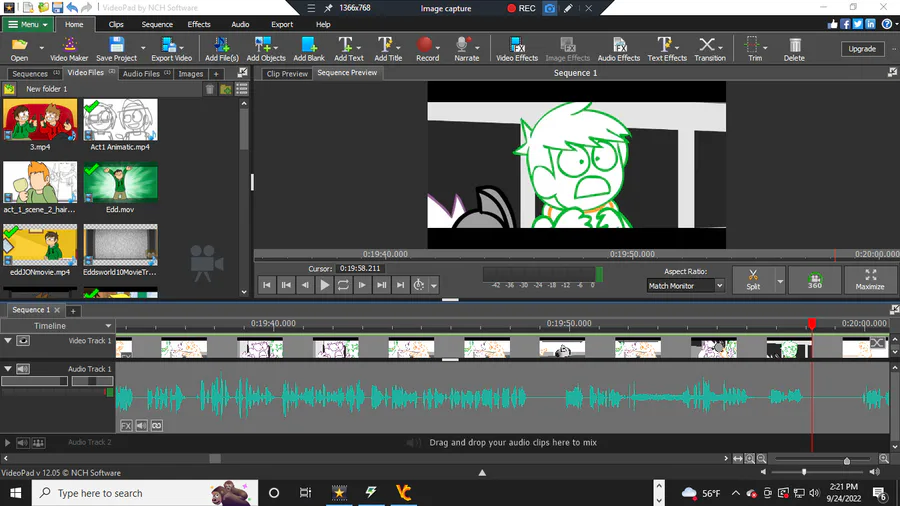Click the new folder icon in the bin toolbar
Image resolution: width=900 pixels, height=506 pixels.
226,89
